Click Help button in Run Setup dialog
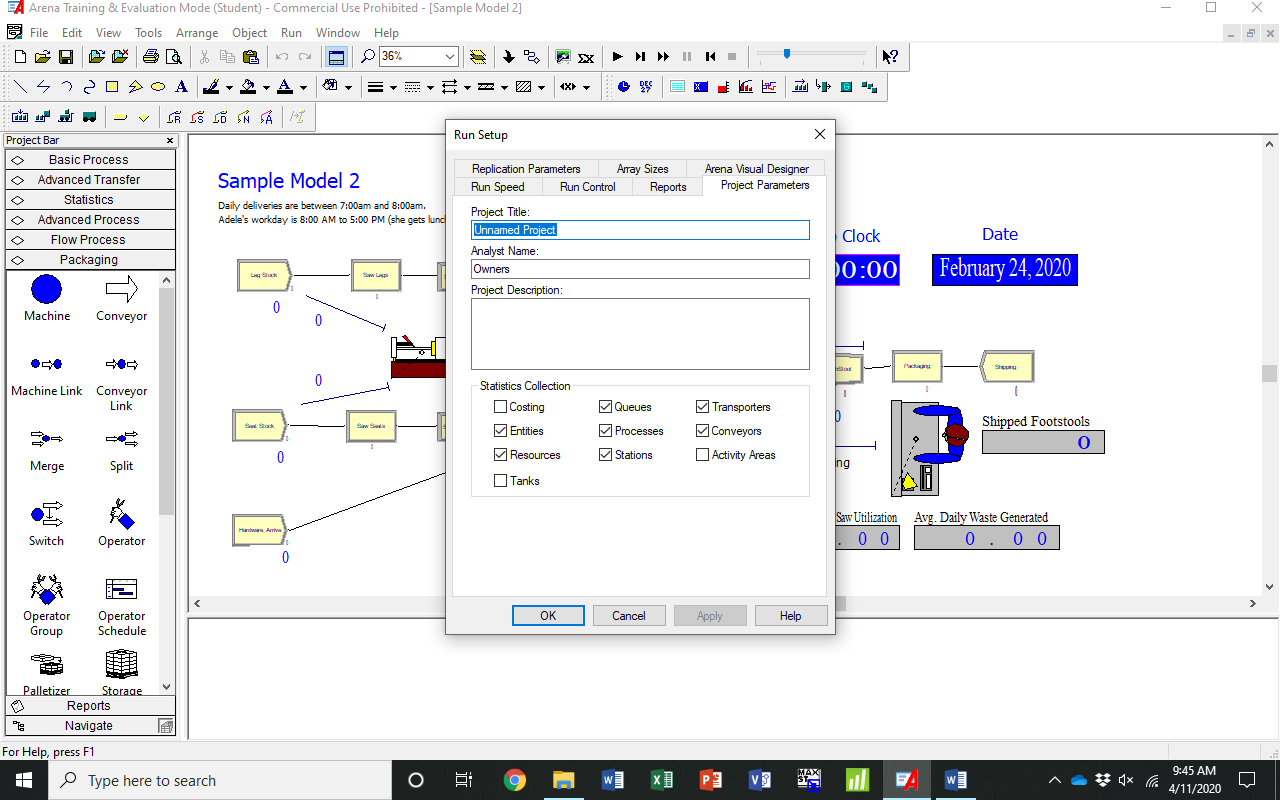 click(791, 616)
